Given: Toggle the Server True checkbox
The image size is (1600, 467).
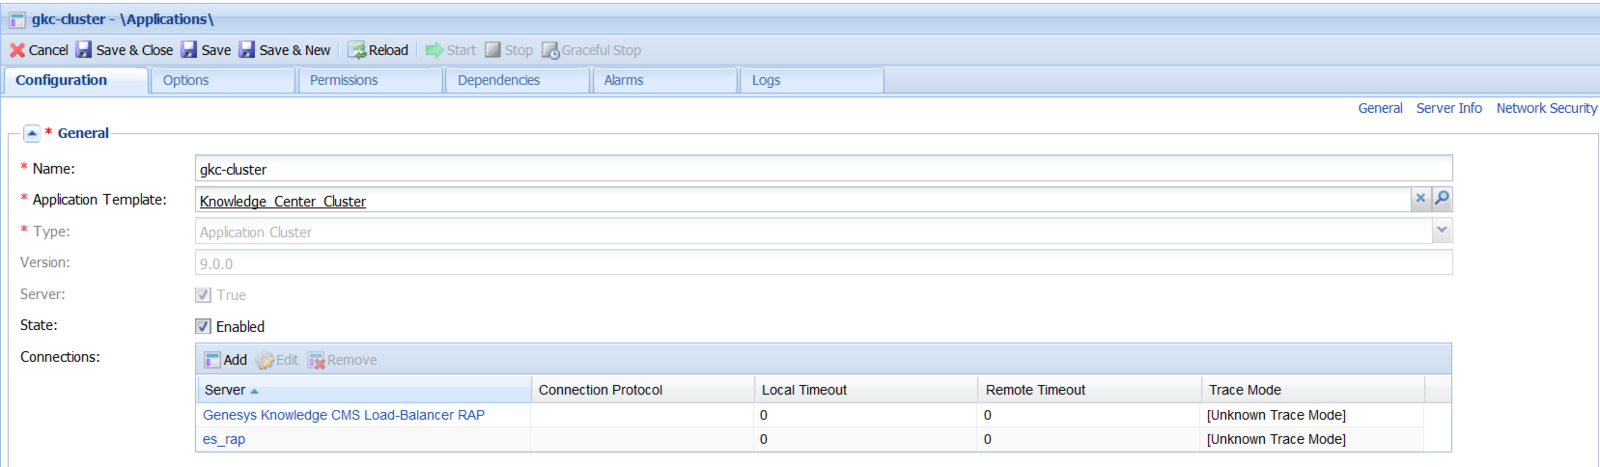Looking at the screenshot, I should [203, 295].
